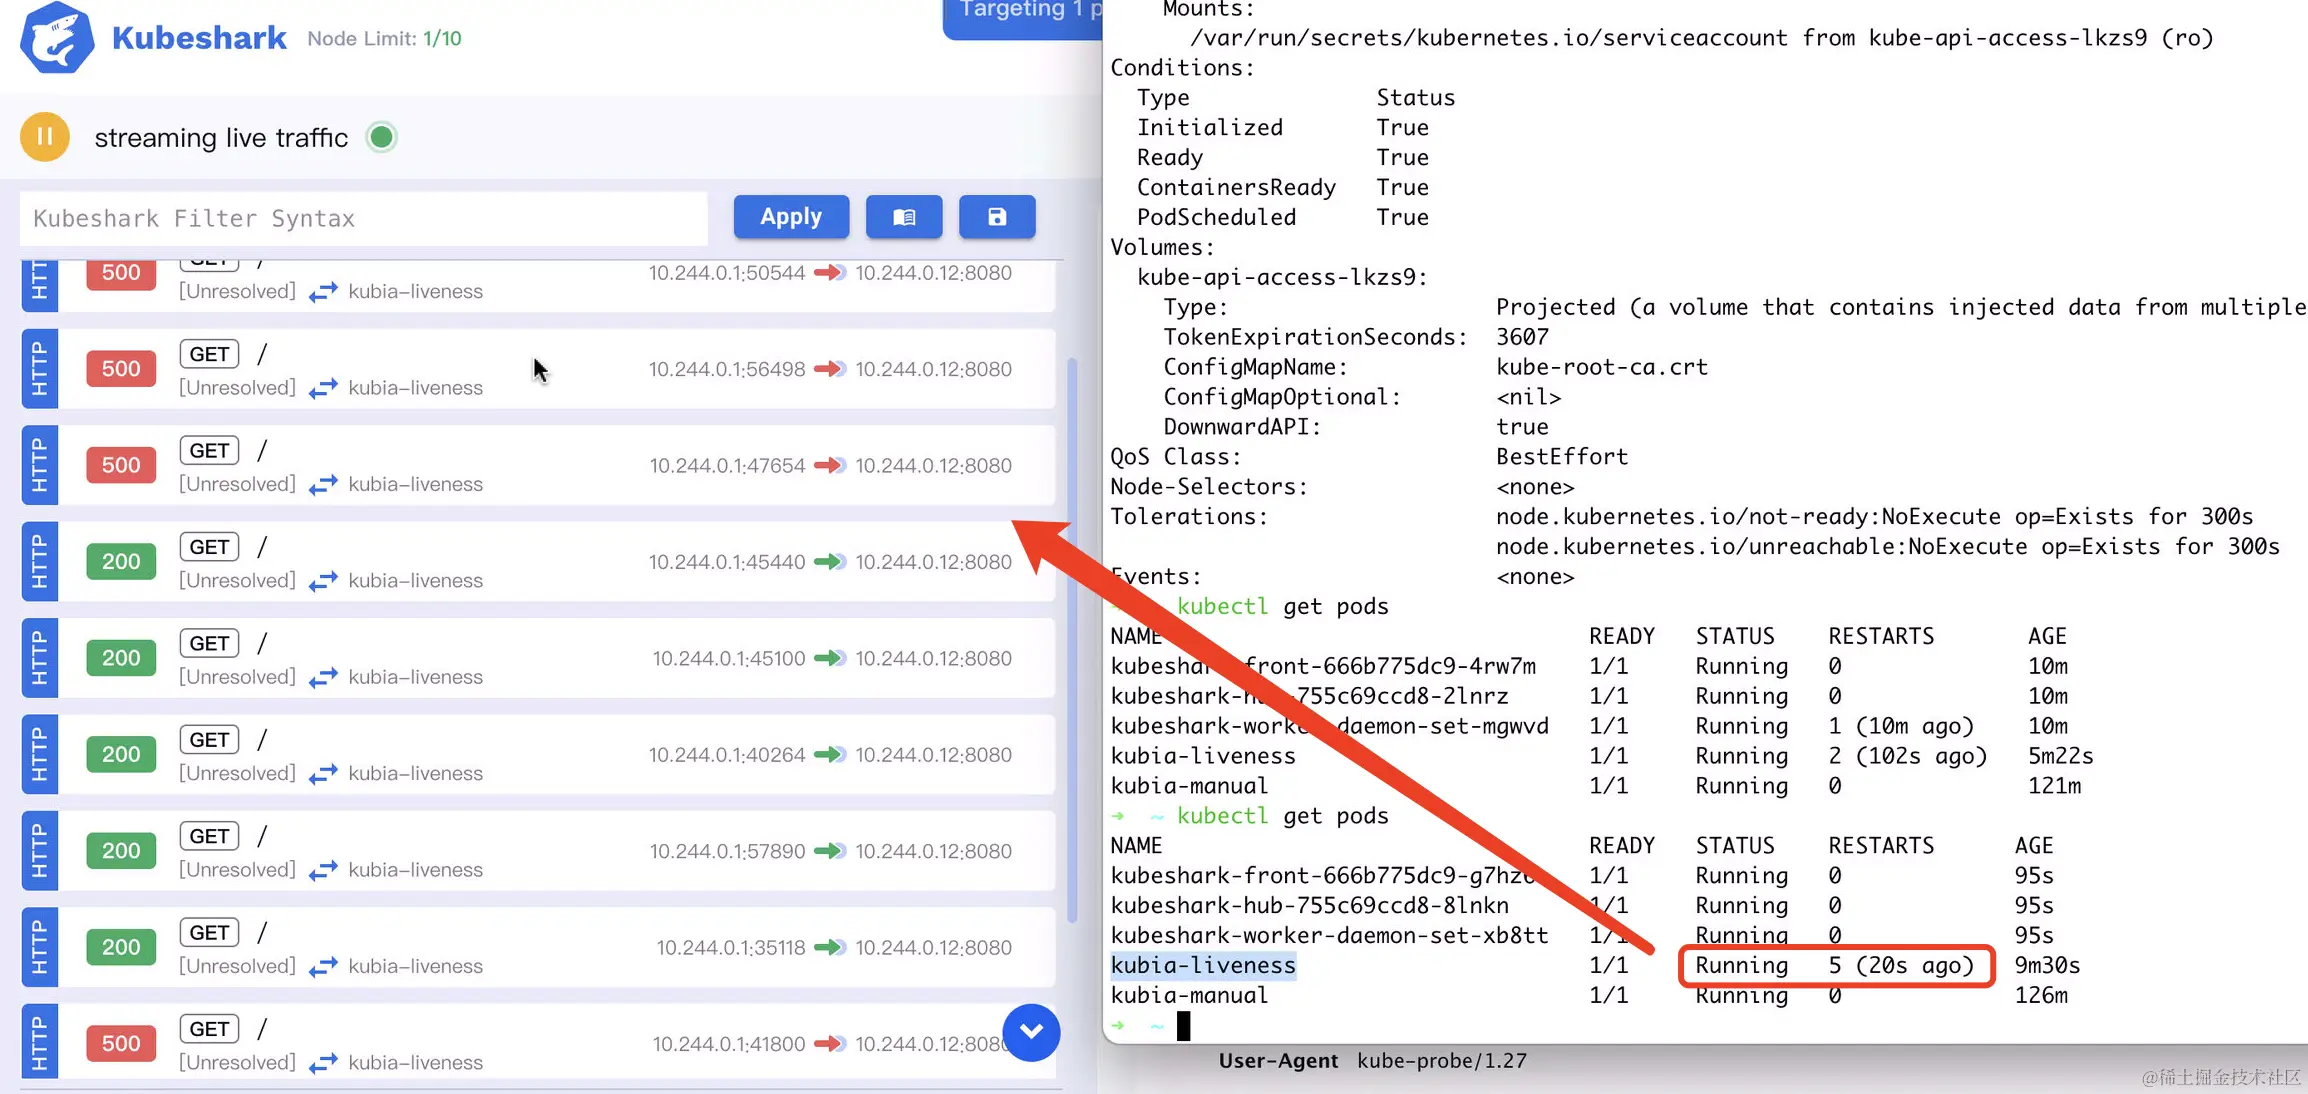Select highlighted kubia-liveness text in terminal
The height and width of the screenshot is (1094, 2308).
[x=1203, y=965]
